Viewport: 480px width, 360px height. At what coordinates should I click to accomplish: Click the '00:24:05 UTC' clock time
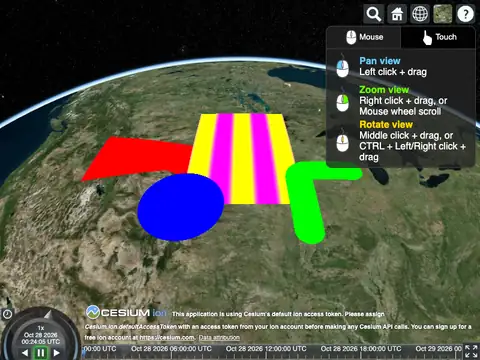tap(41, 342)
